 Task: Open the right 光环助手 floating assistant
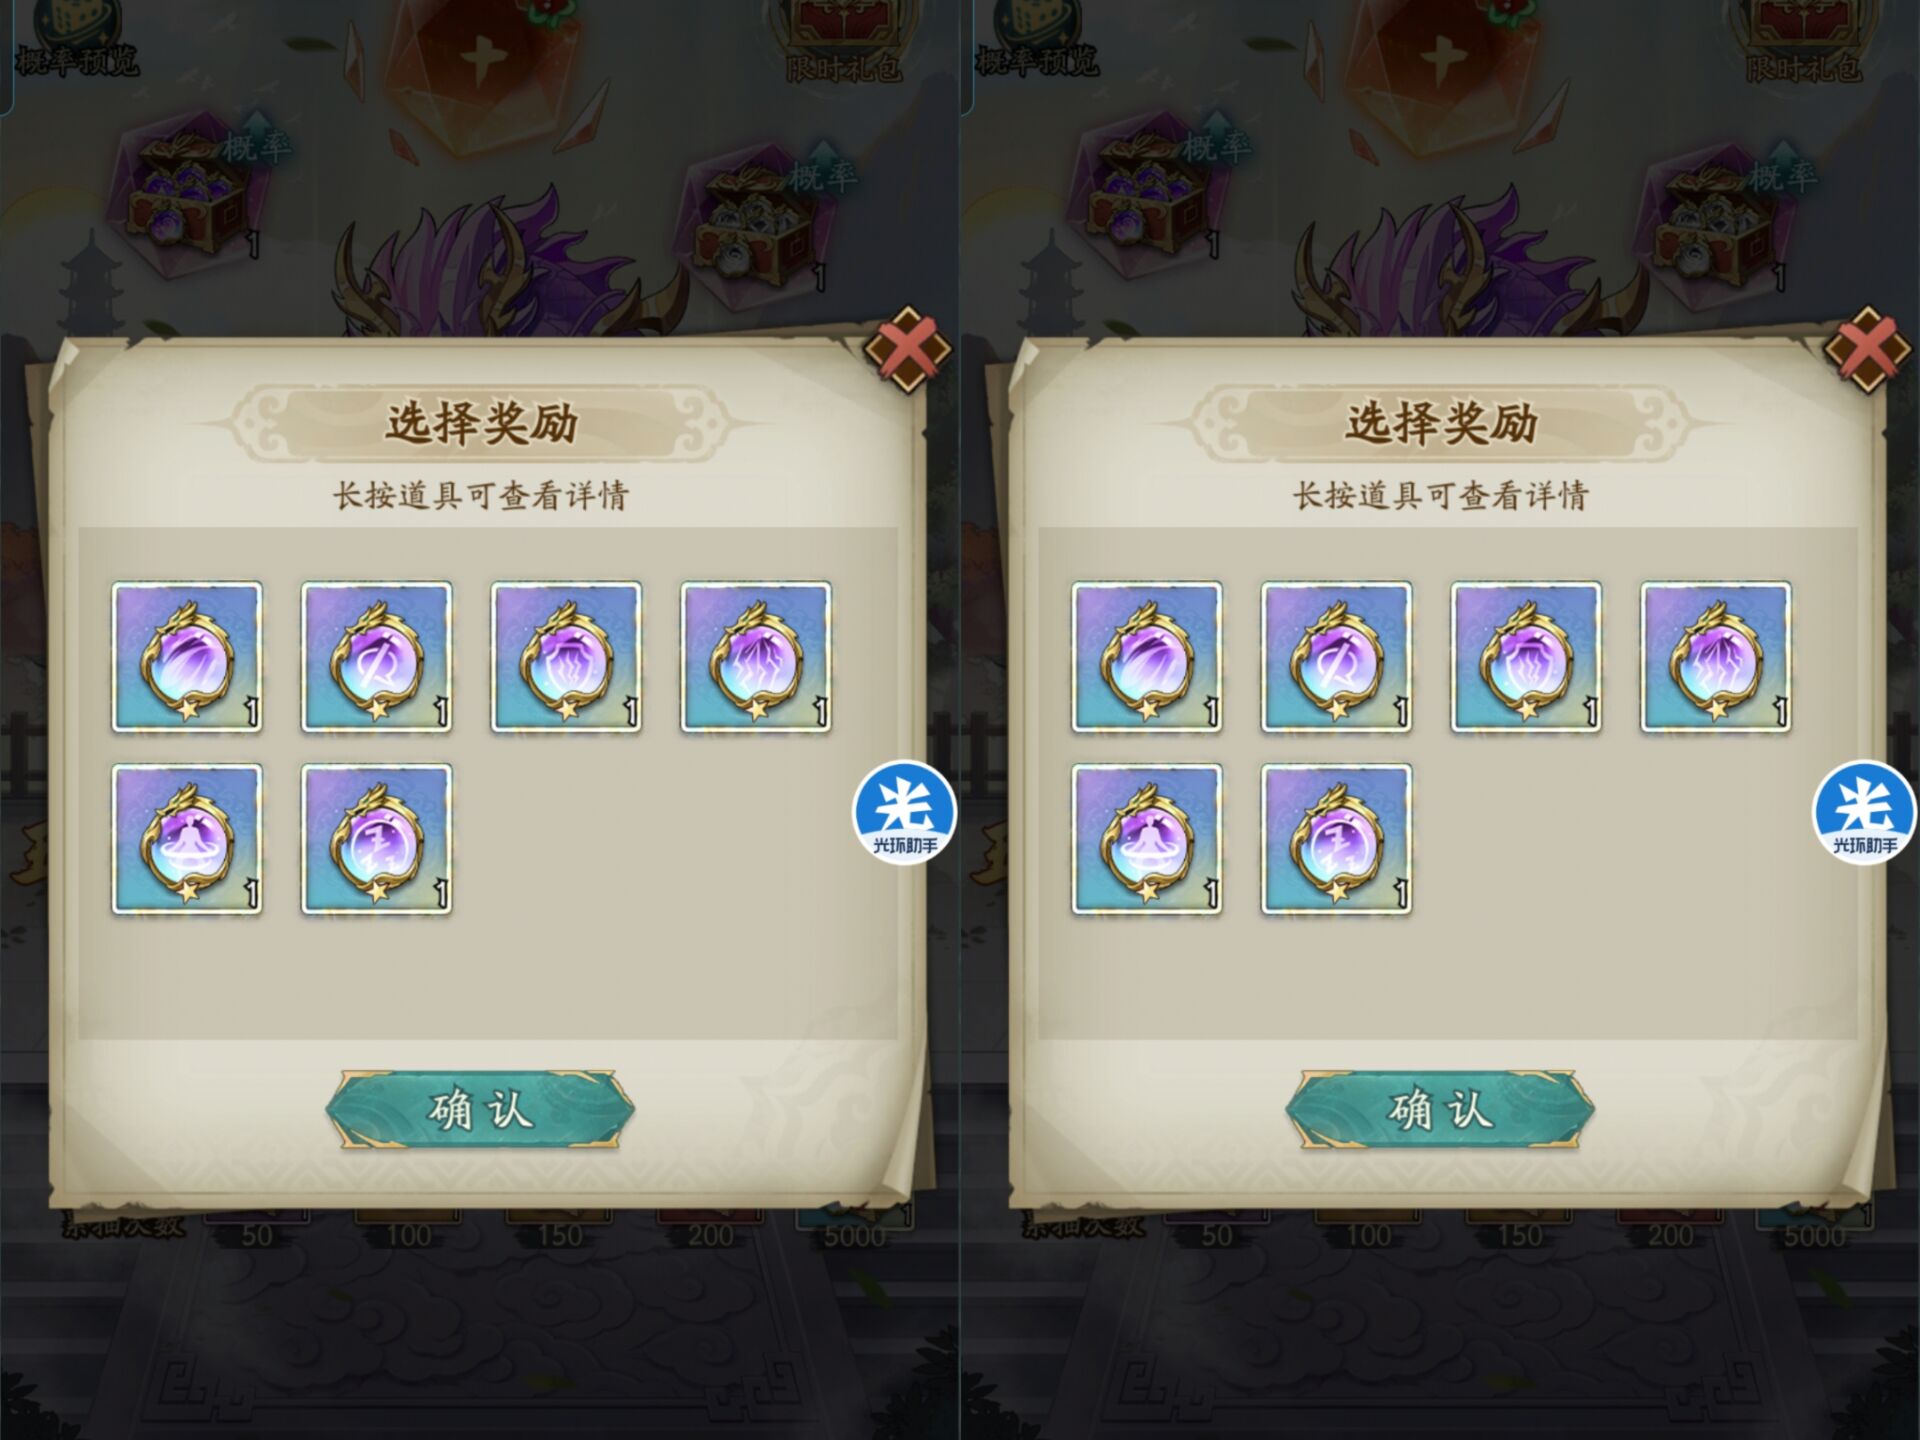(x=1865, y=812)
